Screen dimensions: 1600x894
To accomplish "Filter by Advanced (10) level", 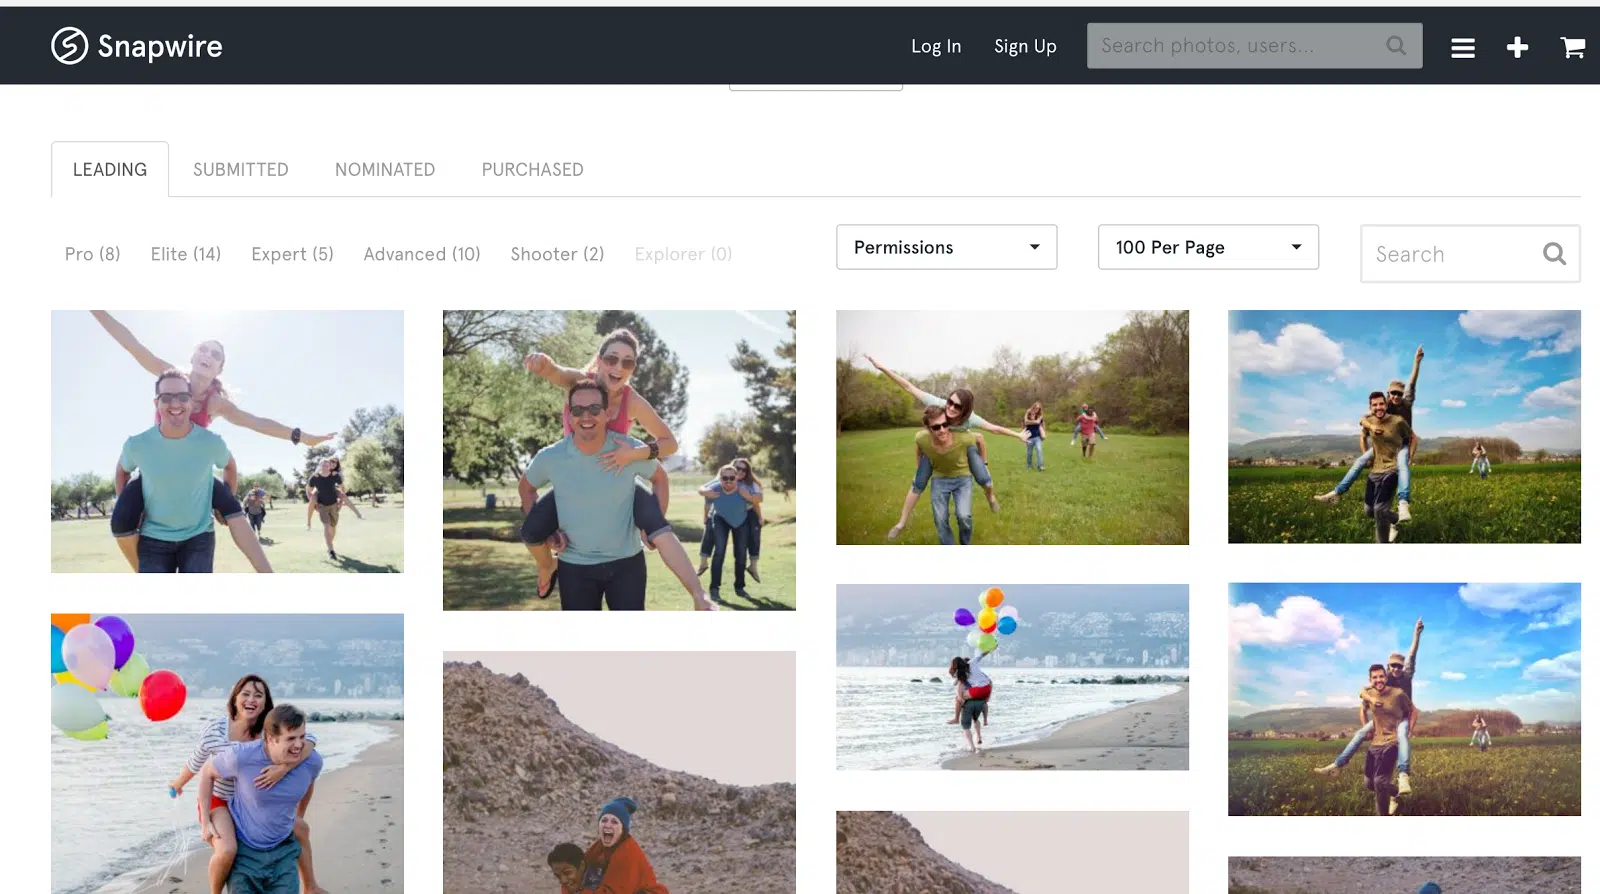I will pos(422,254).
